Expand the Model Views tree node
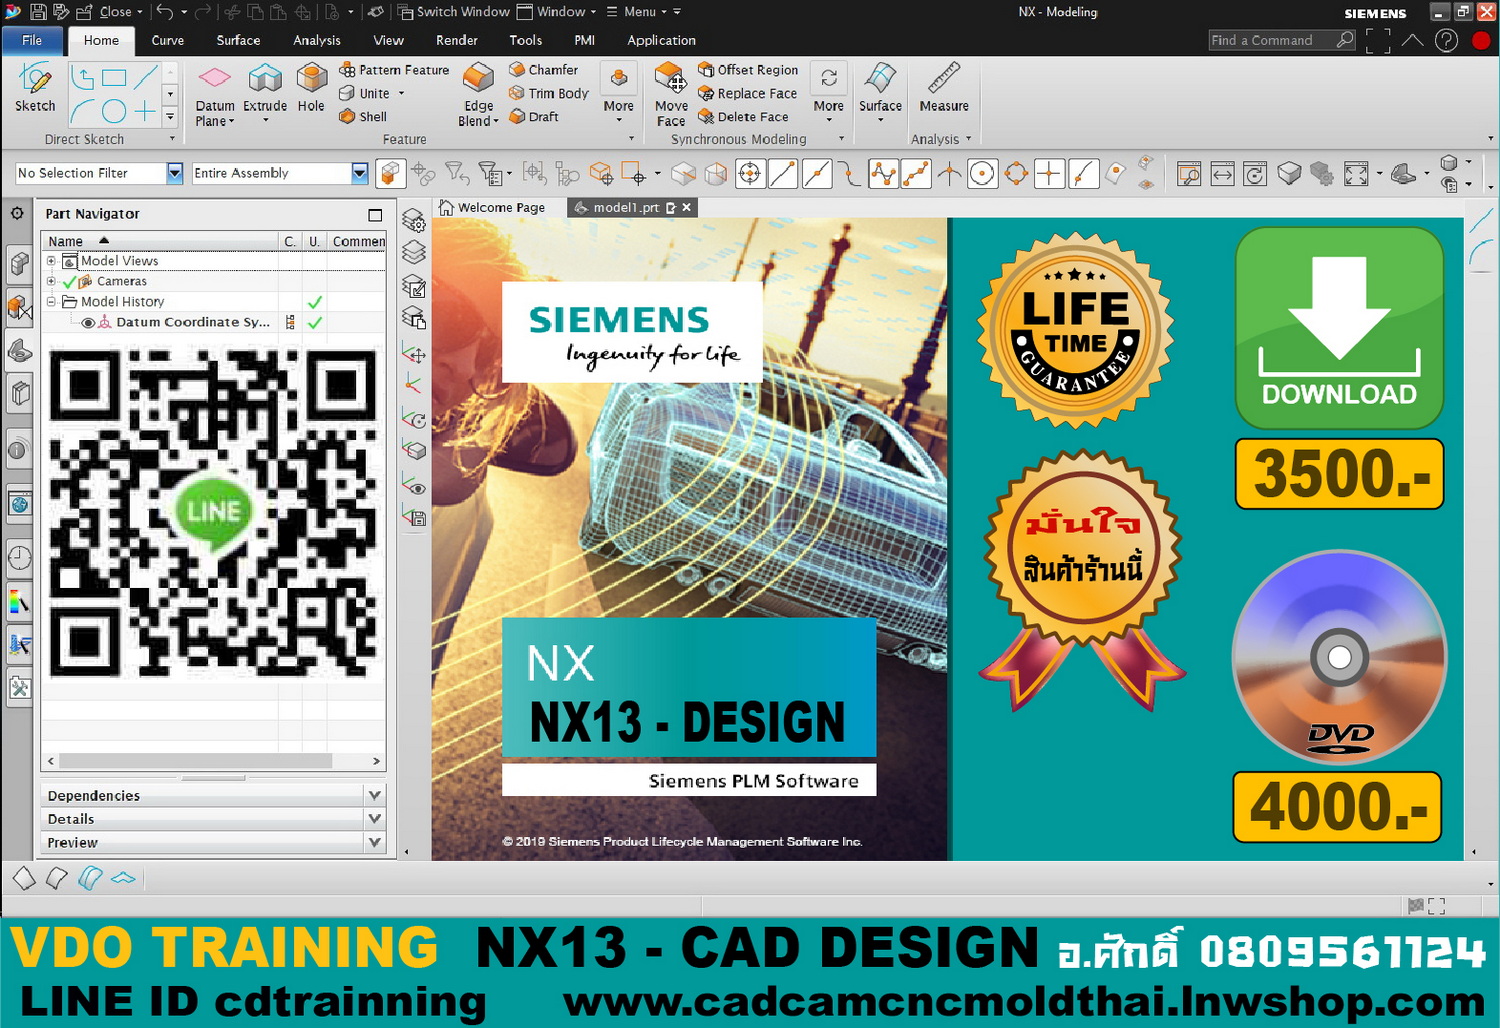Viewport: 1500px width, 1028px height. [51, 261]
